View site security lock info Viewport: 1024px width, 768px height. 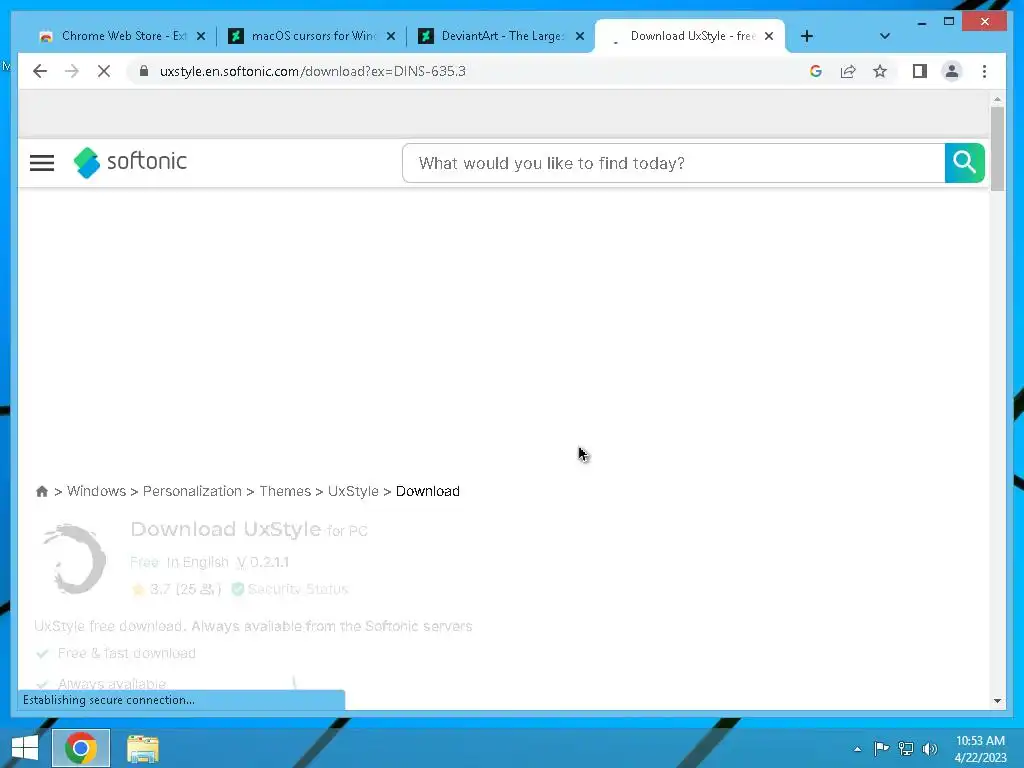pyautogui.click(x=144, y=71)
